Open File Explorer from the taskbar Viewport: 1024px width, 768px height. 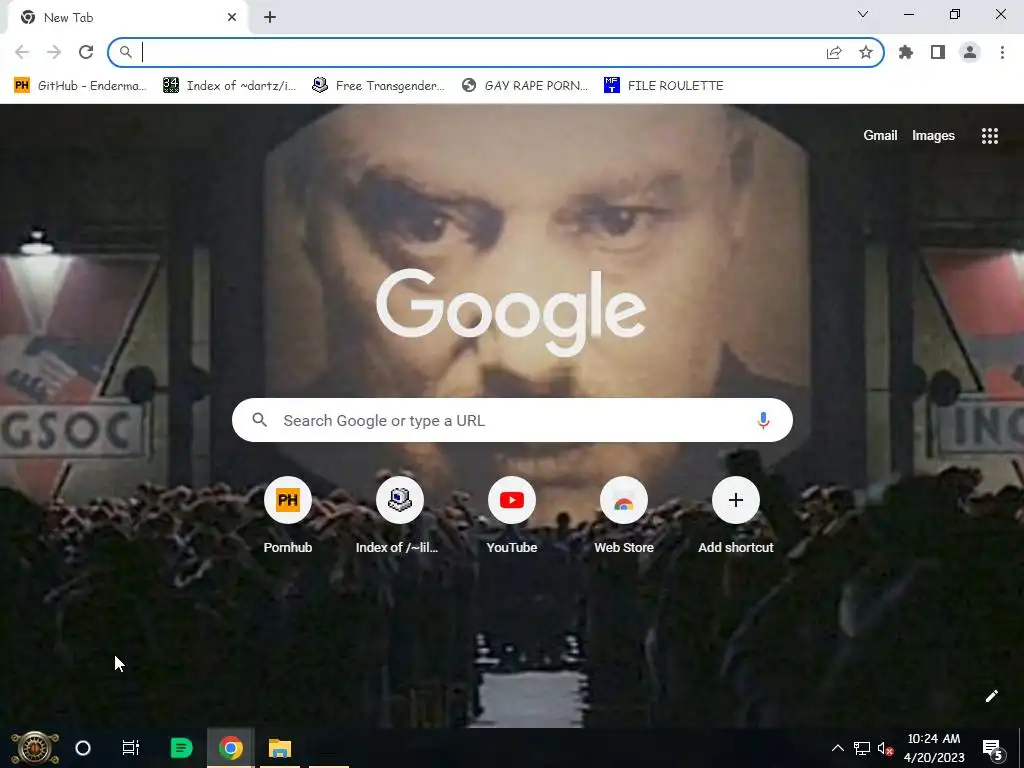tap(280, 748)
